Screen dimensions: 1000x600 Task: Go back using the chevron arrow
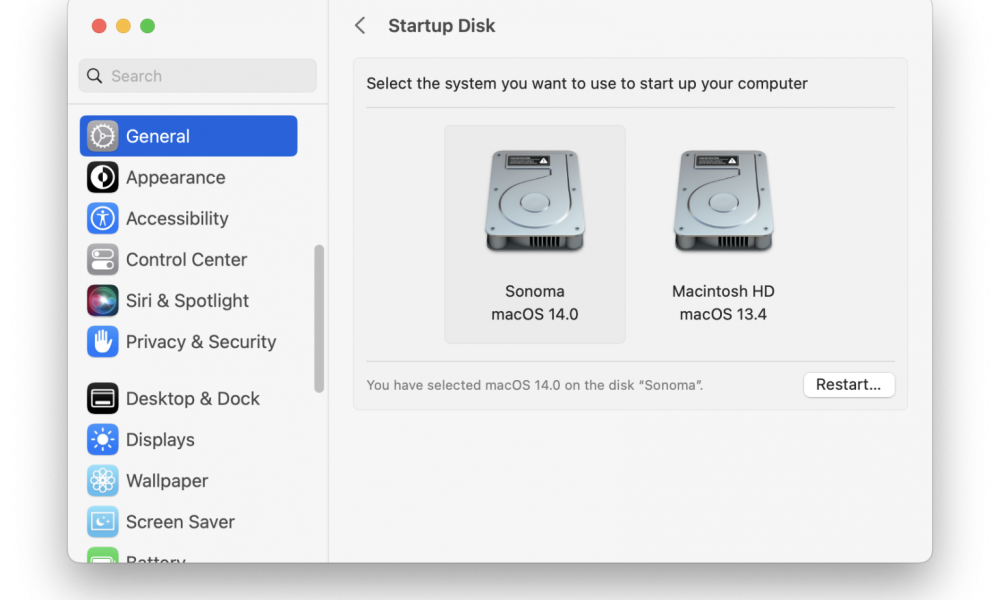point(360,26)
